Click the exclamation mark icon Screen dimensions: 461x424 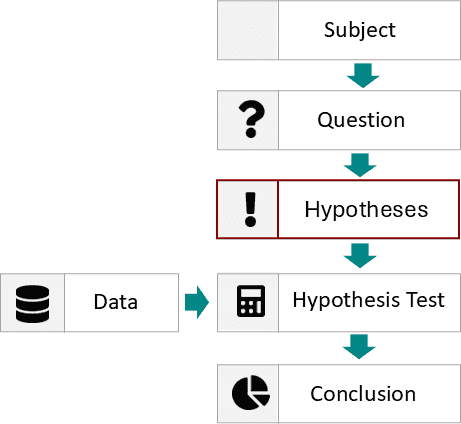pos(250,210)
